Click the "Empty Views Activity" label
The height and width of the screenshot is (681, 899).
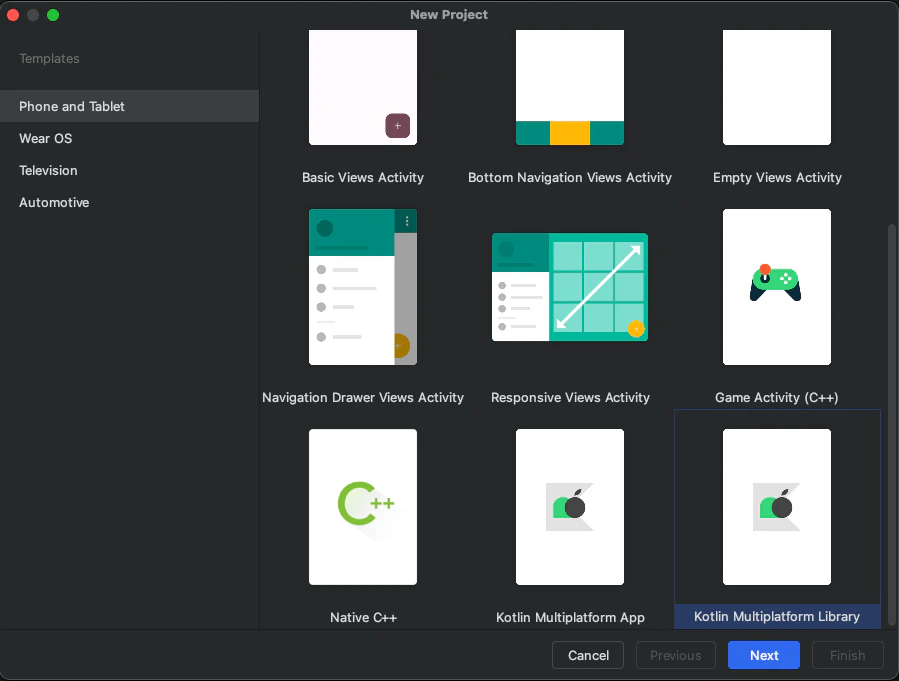pos(777,178)
